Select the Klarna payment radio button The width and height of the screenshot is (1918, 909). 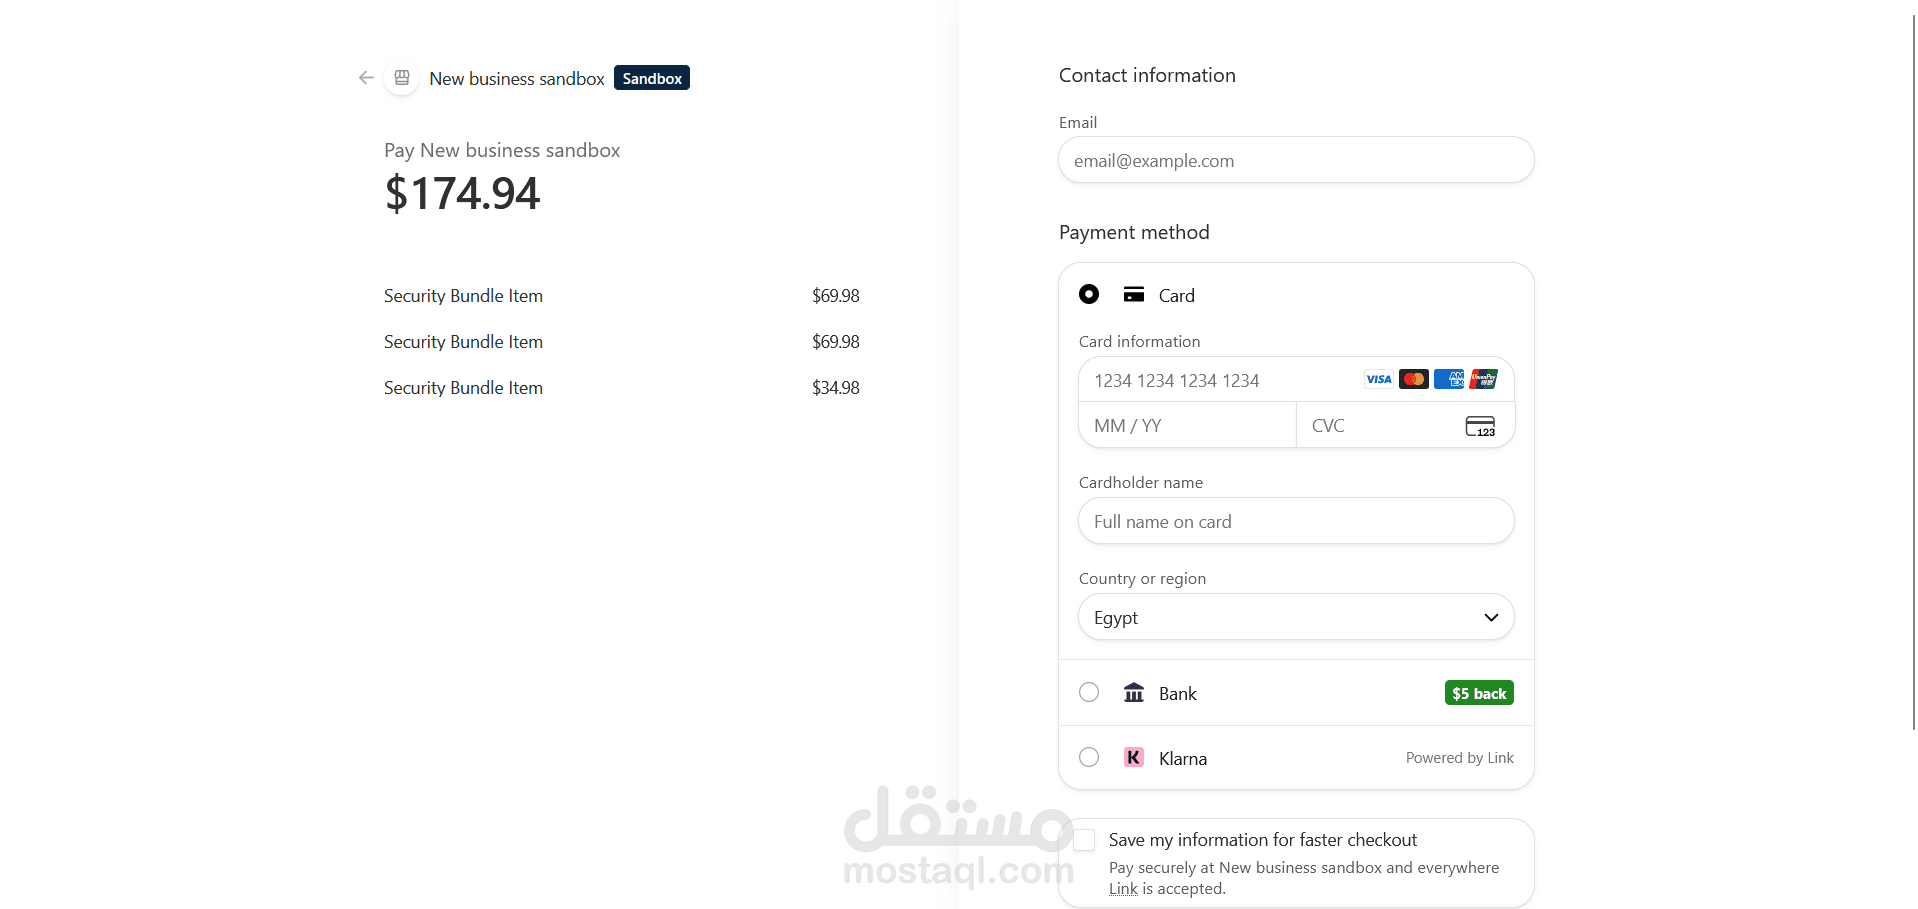(1089, 757)
